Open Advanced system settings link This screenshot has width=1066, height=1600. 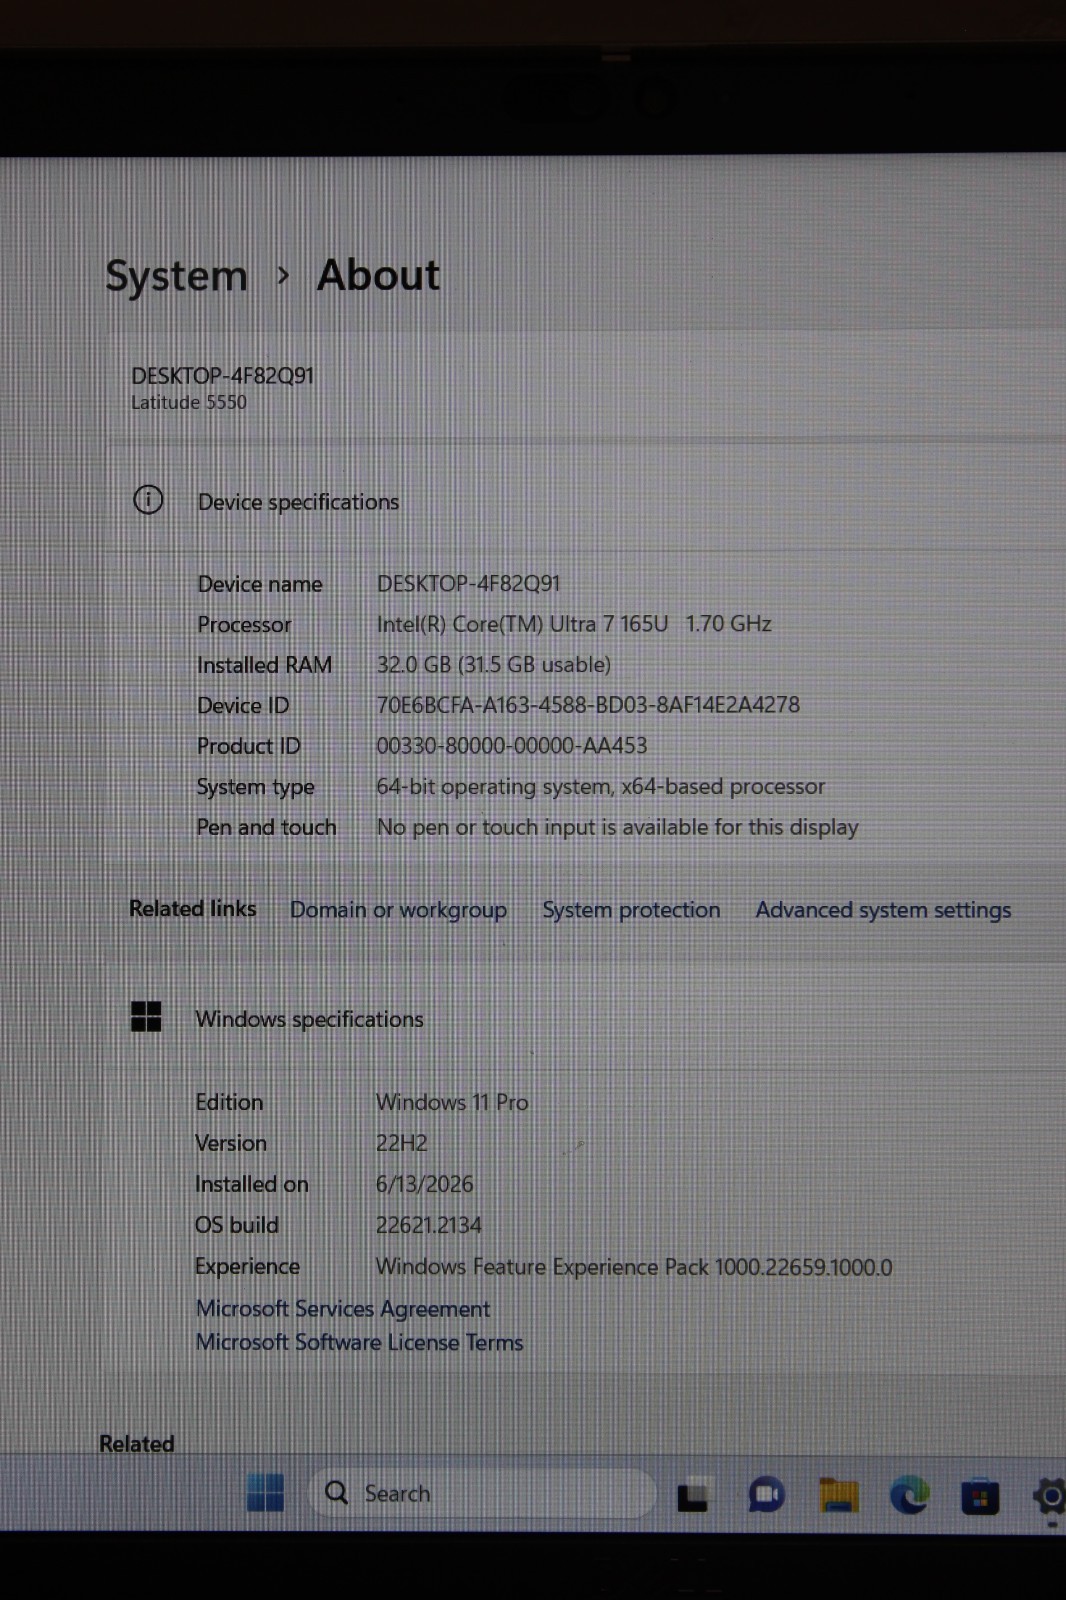883,910
